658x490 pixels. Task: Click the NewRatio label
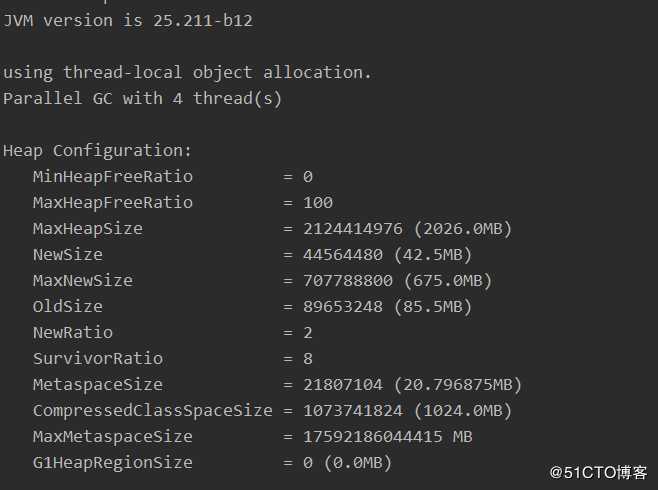[x=72, y=332]
